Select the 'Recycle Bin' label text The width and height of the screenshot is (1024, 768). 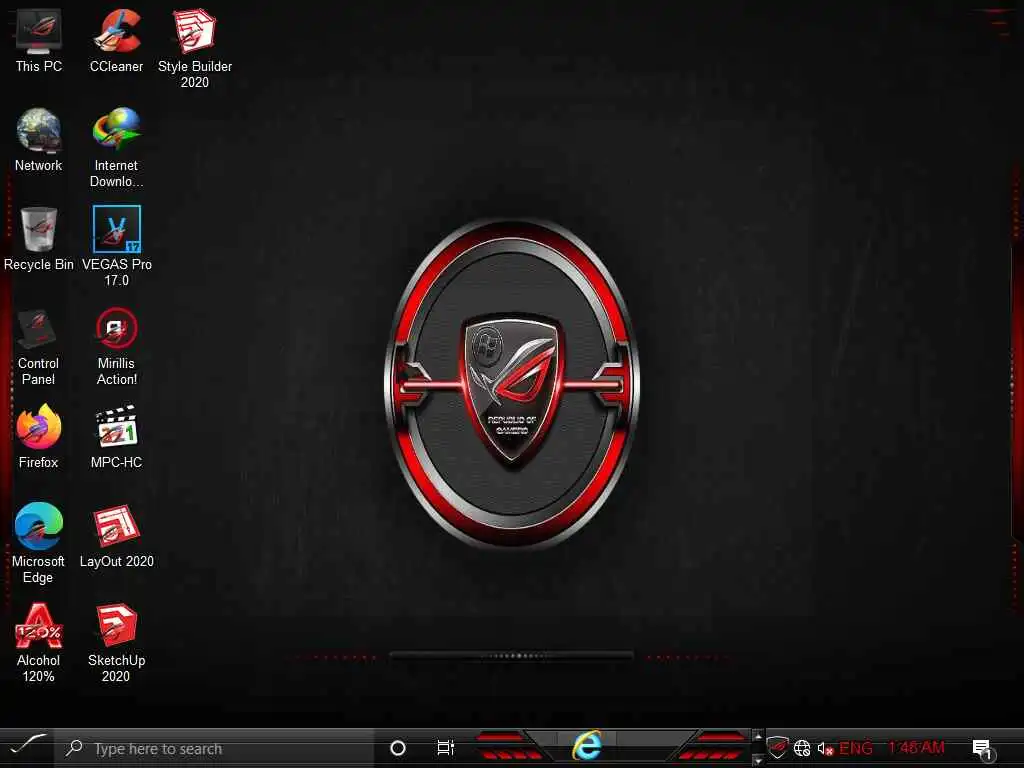click(39, 264)
